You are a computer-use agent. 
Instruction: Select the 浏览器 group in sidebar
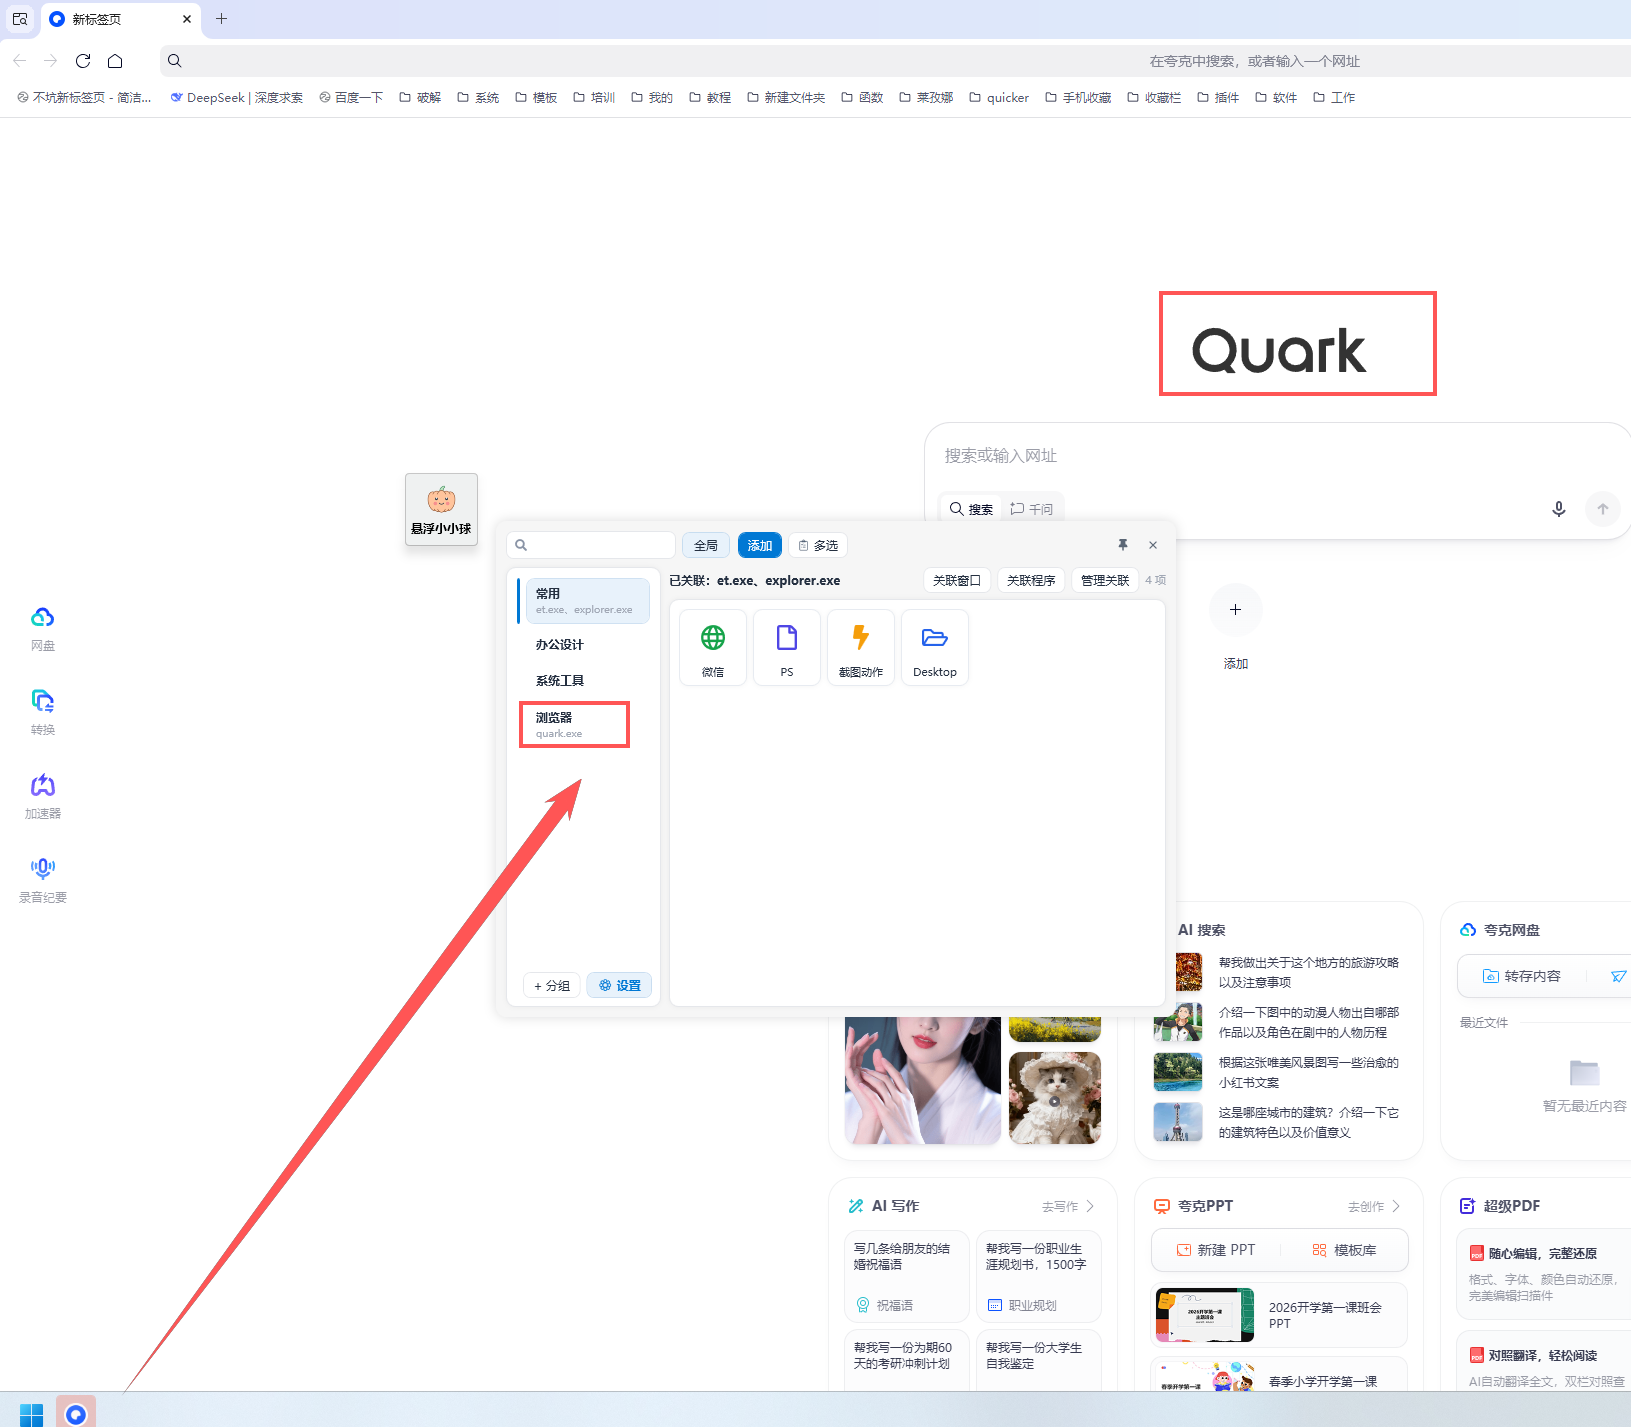(574, 724)
